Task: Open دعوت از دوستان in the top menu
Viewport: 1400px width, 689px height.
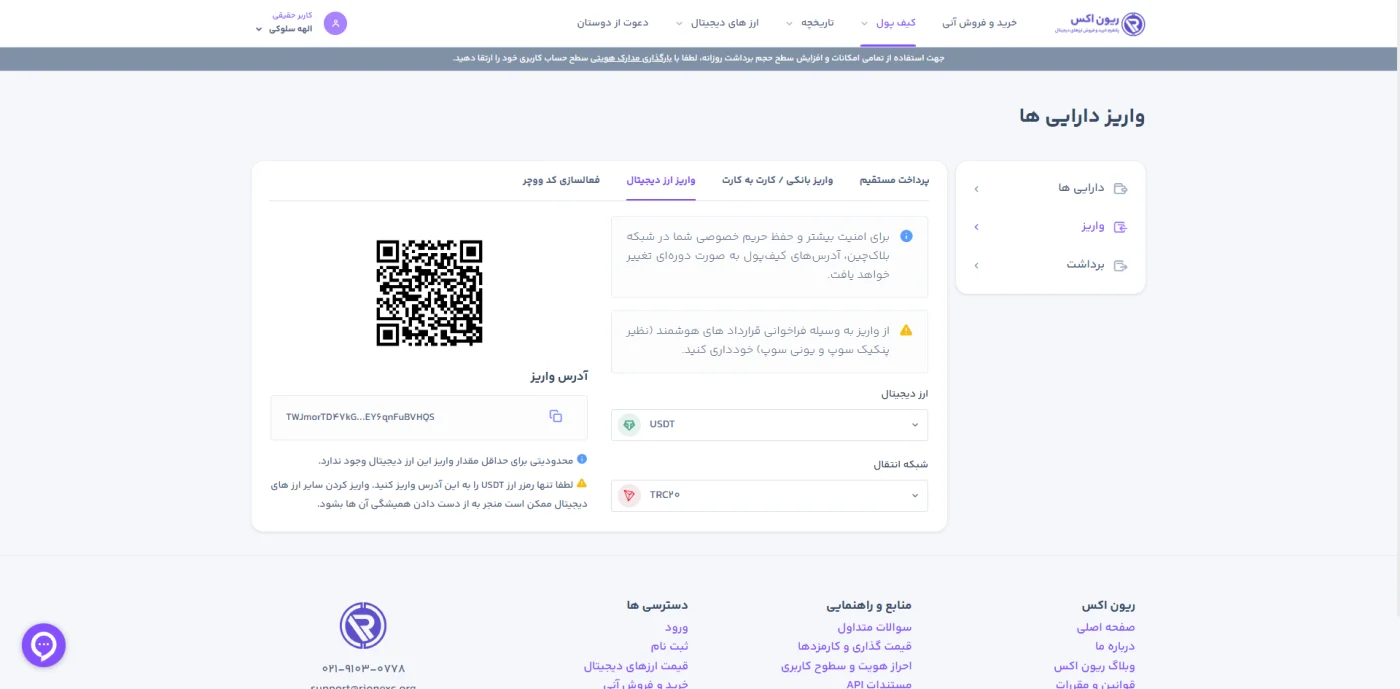Action: [612, 23]
